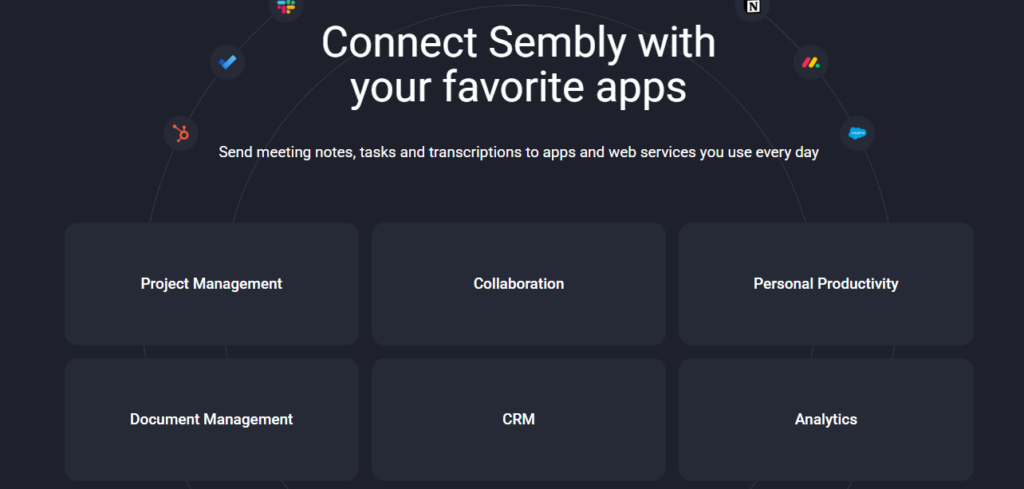Select the Analytics category card
The width and height of the screenshot is (1024, 489).
(x=826, y=419)
